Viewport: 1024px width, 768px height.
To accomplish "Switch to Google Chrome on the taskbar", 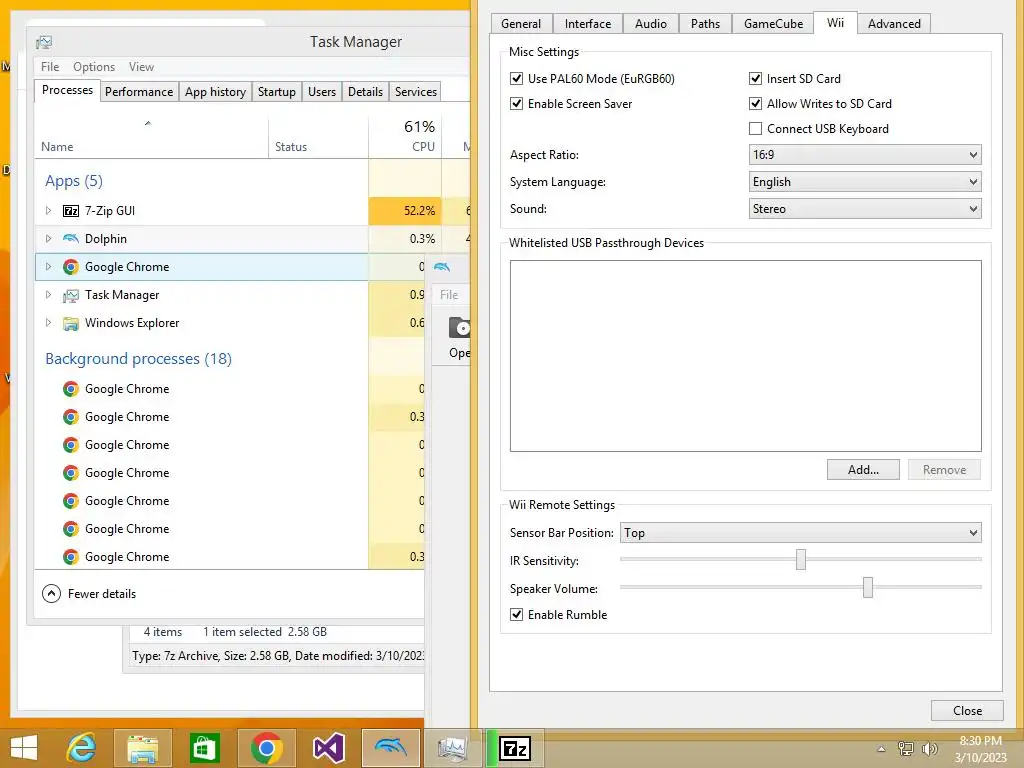I will [x=266, y=748].
